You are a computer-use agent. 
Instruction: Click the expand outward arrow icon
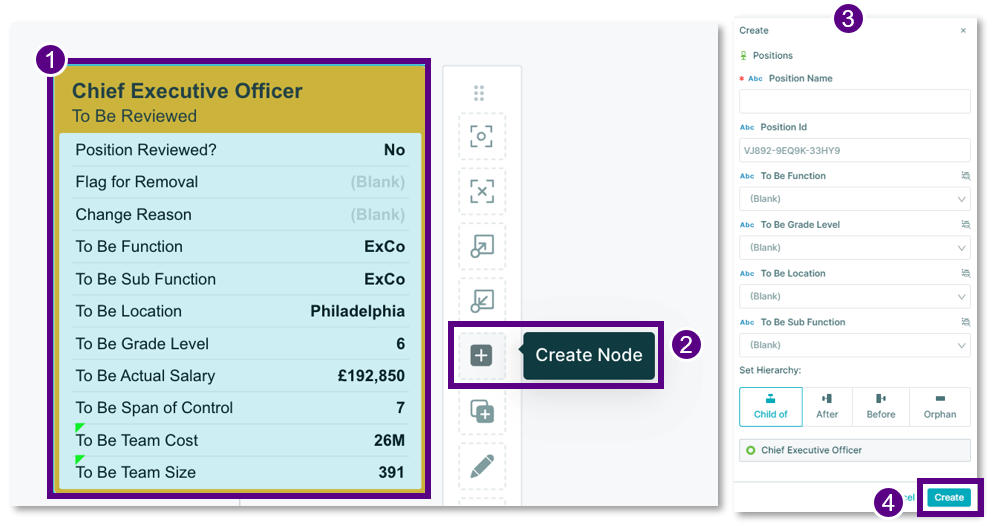(482, 246)
